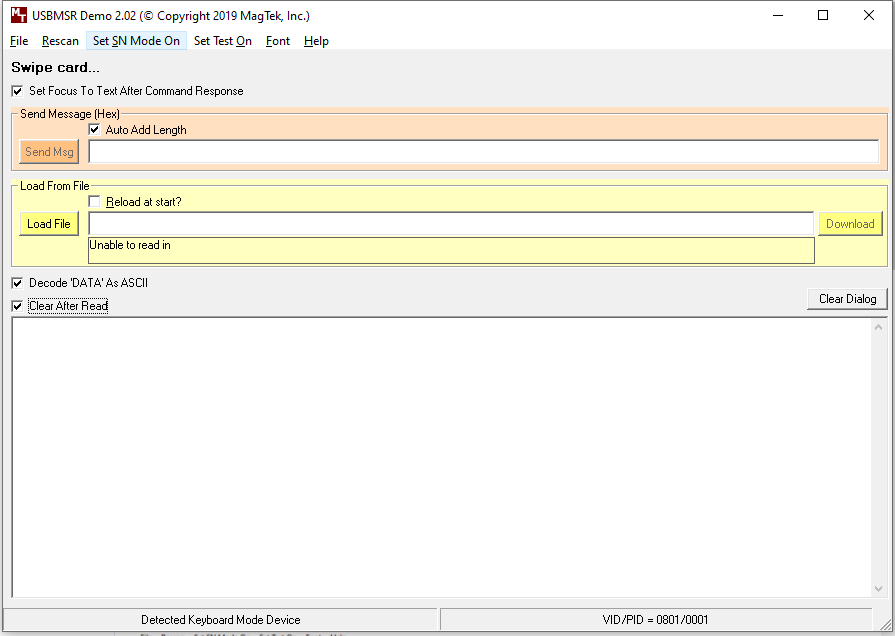Click Set Test On menu item
Screen dimensions: 895x636
point(223,41)
